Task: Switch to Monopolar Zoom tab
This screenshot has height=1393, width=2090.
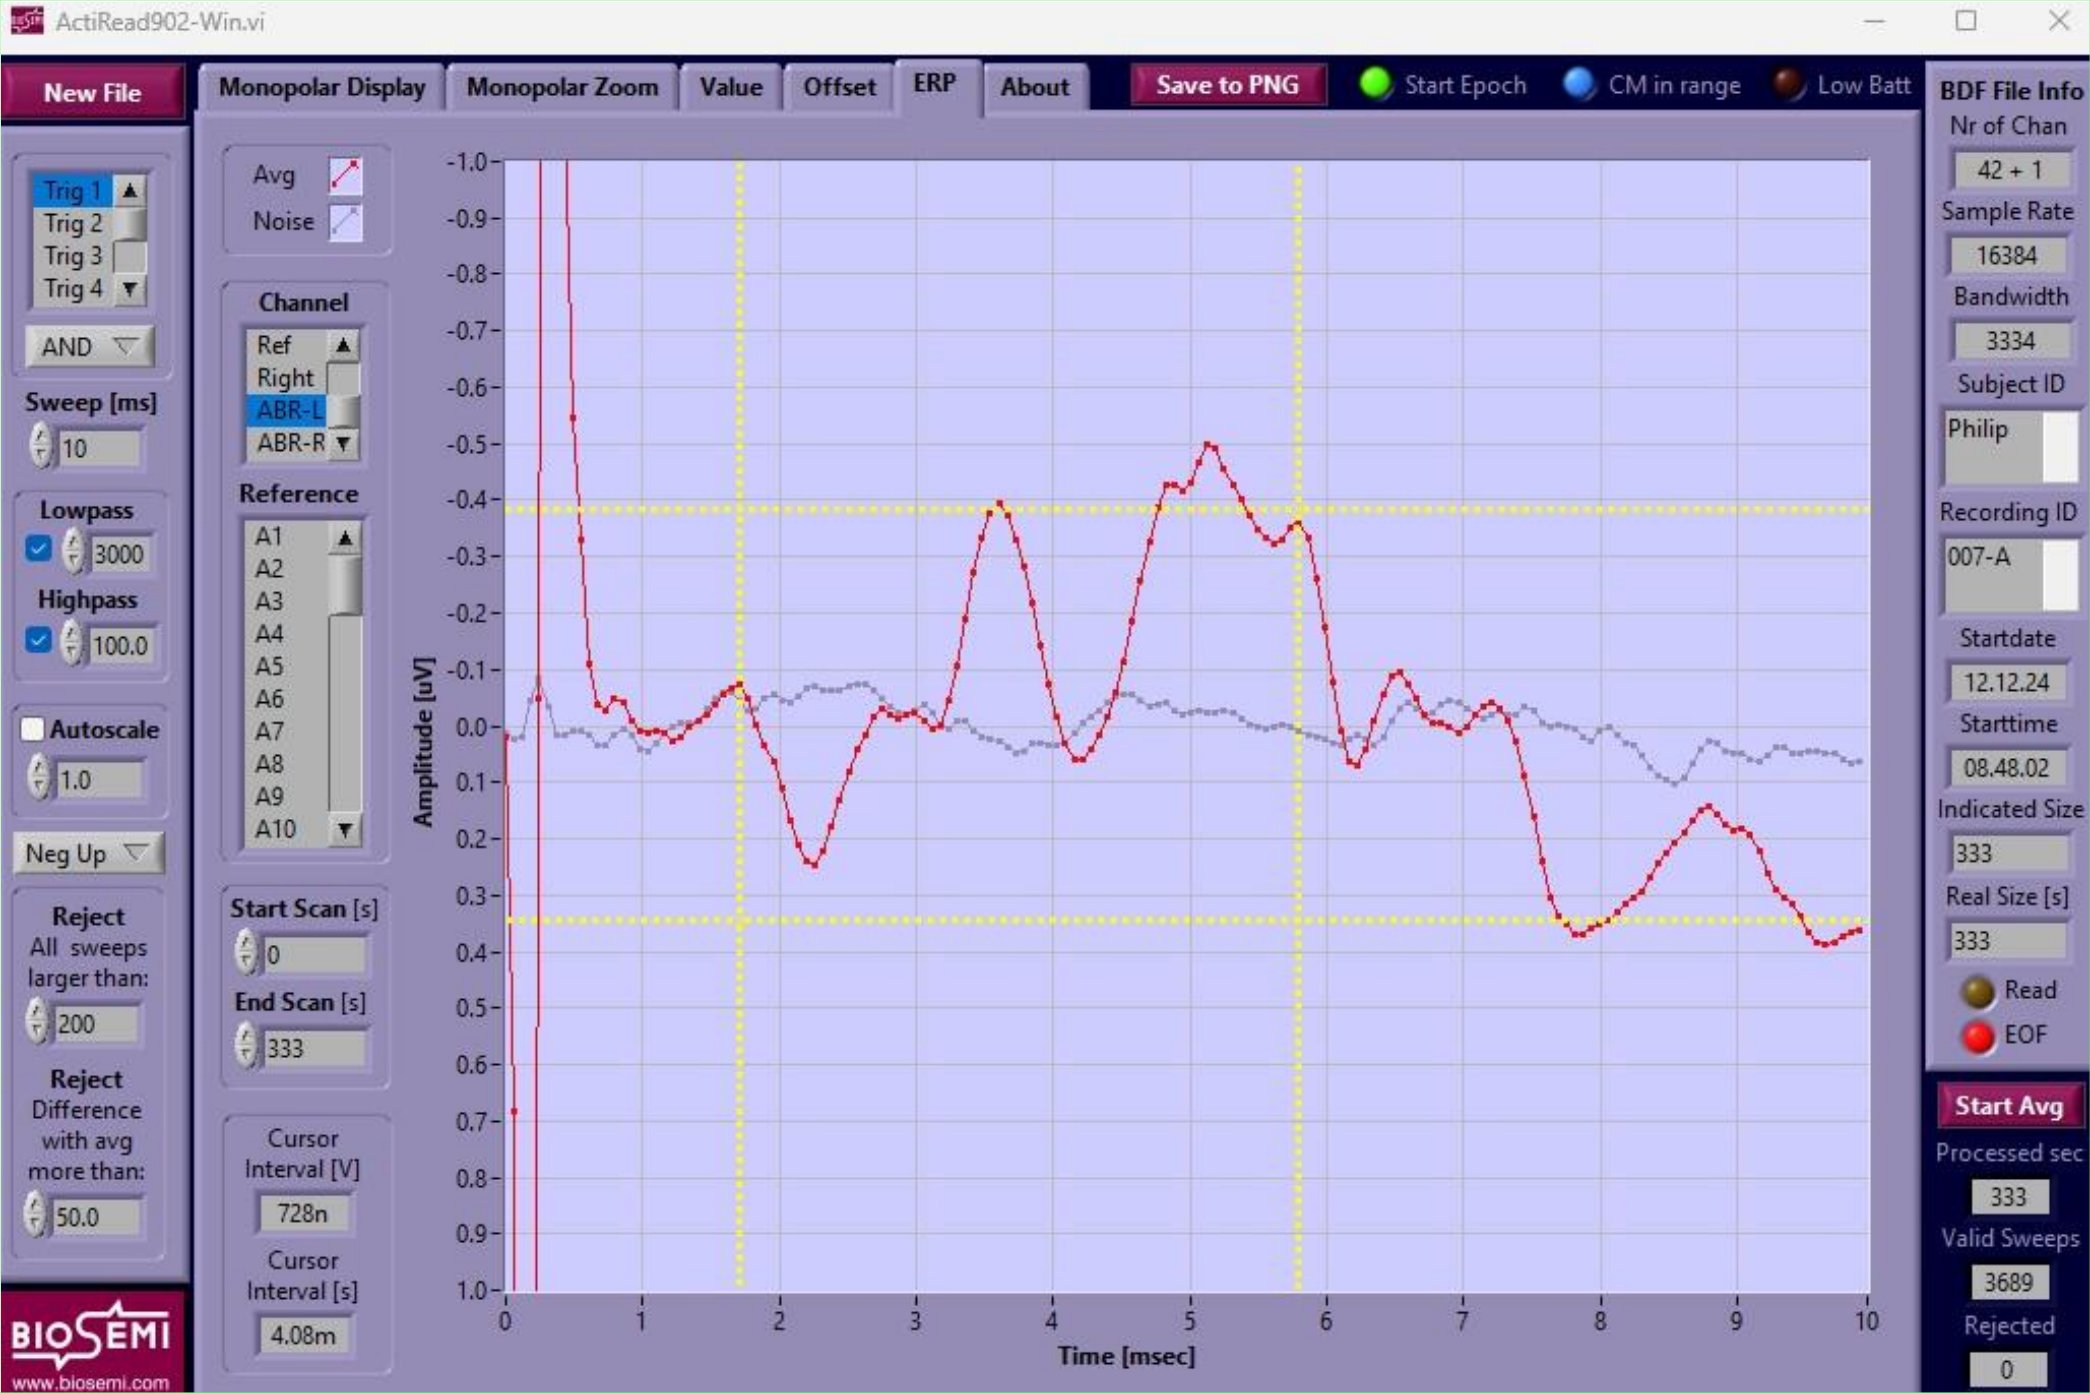Action: coord(562,87)
